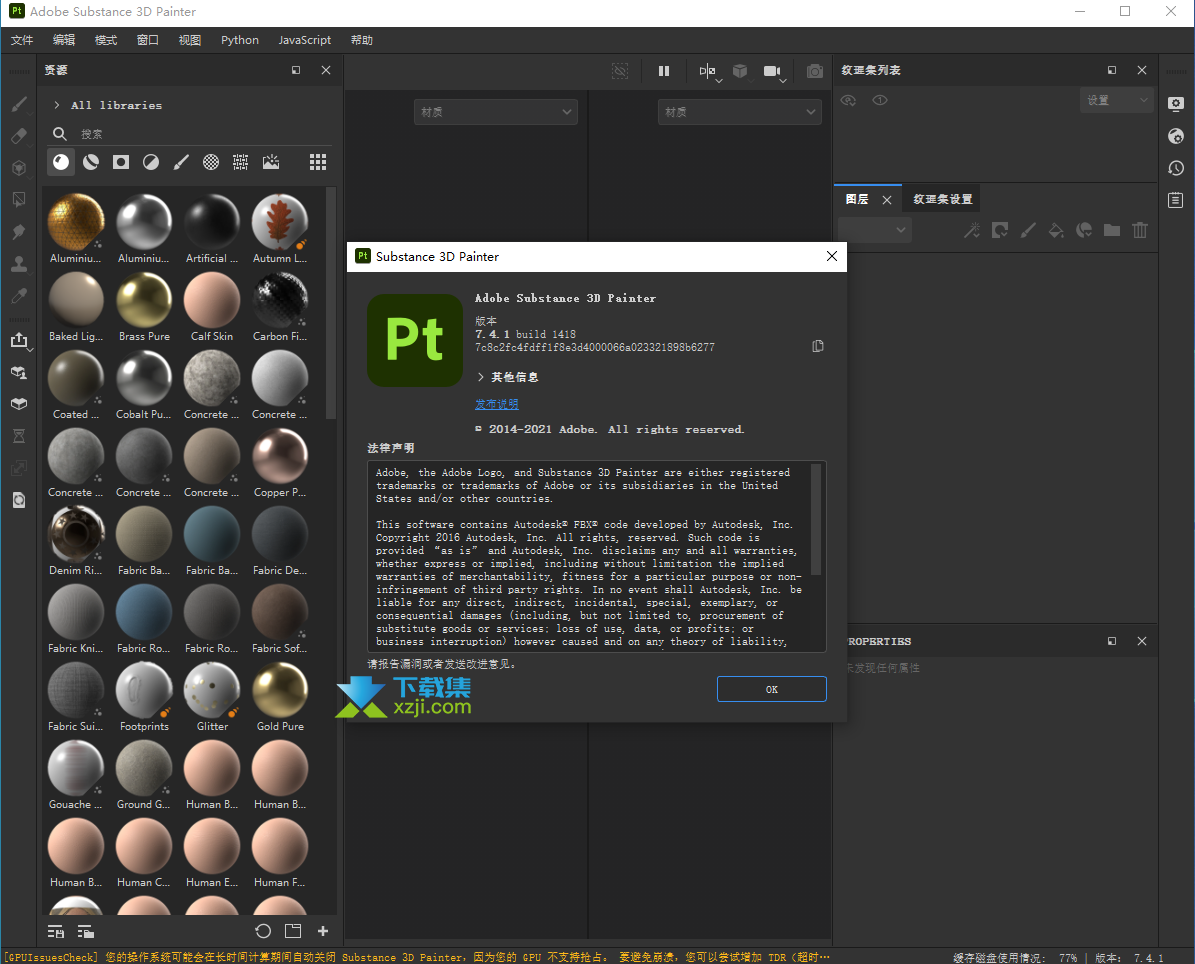Select Autumn Leaf material thumbnail
The image size is (1195, 964).
(280, 229)
